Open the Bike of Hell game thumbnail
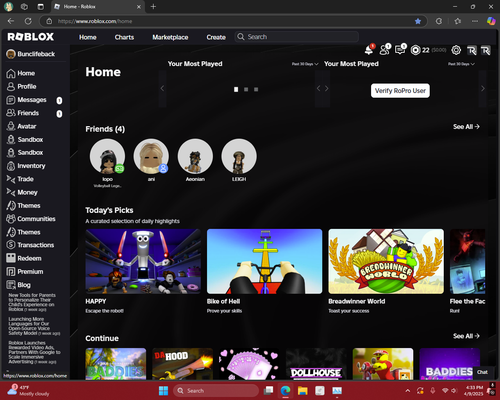This screenshot has height=400, width=500. tap(265, 261)
